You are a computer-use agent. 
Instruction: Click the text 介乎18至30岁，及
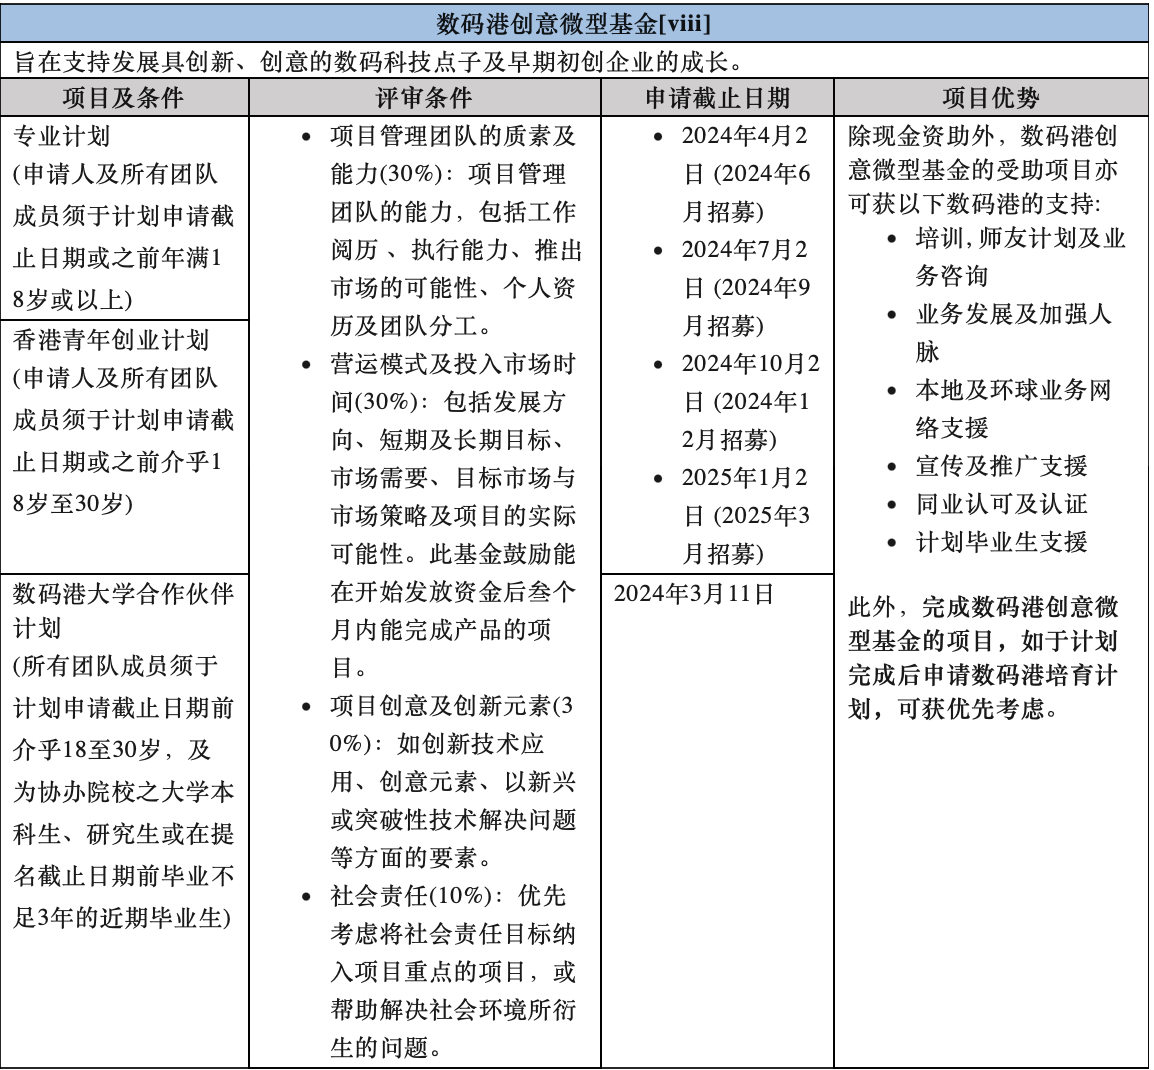(112, 751)
